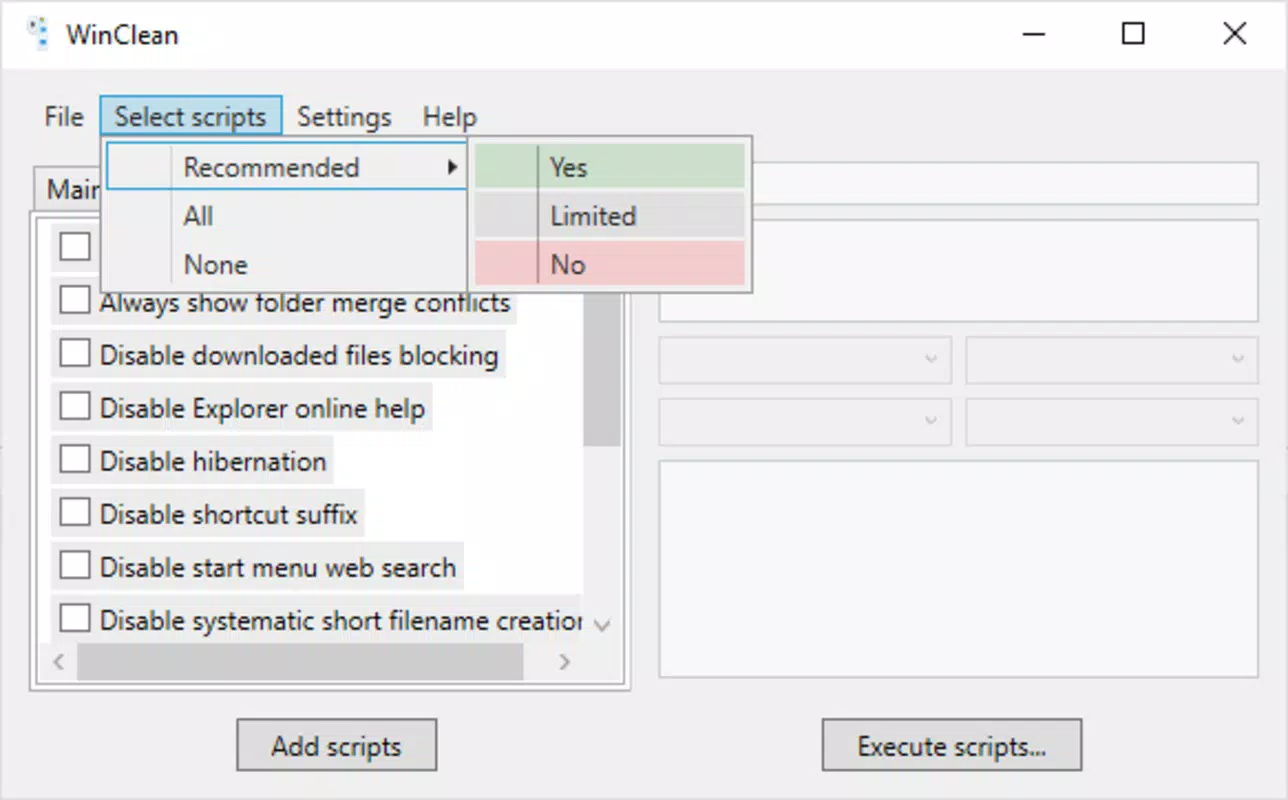
Task: Pick Yes in Recommended submenu
Action: (610, 167)
